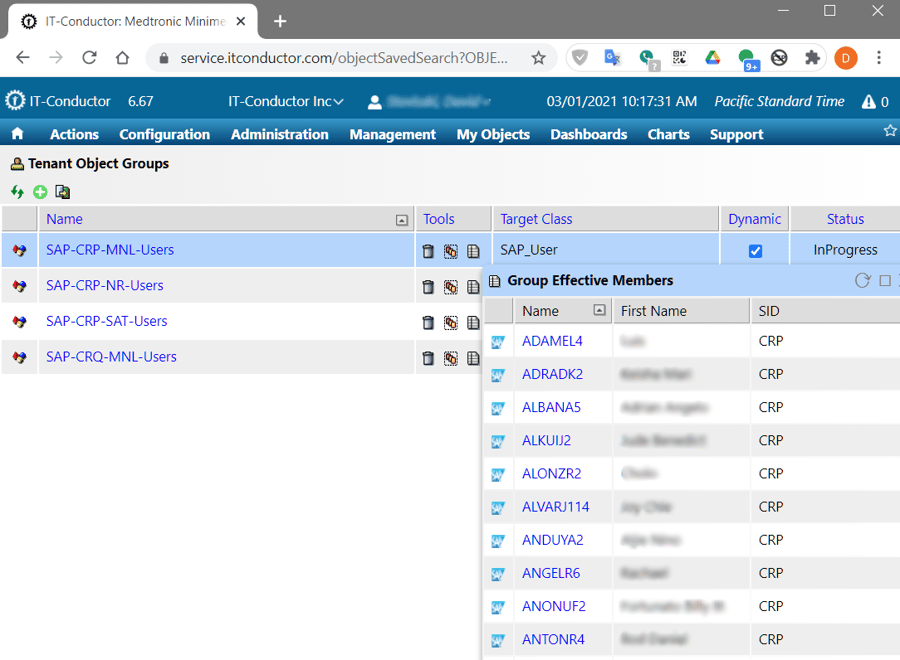Screen dimensions: 900x660
Task: Refresh the Group Effective Members panel
Action: click(863, 280)
